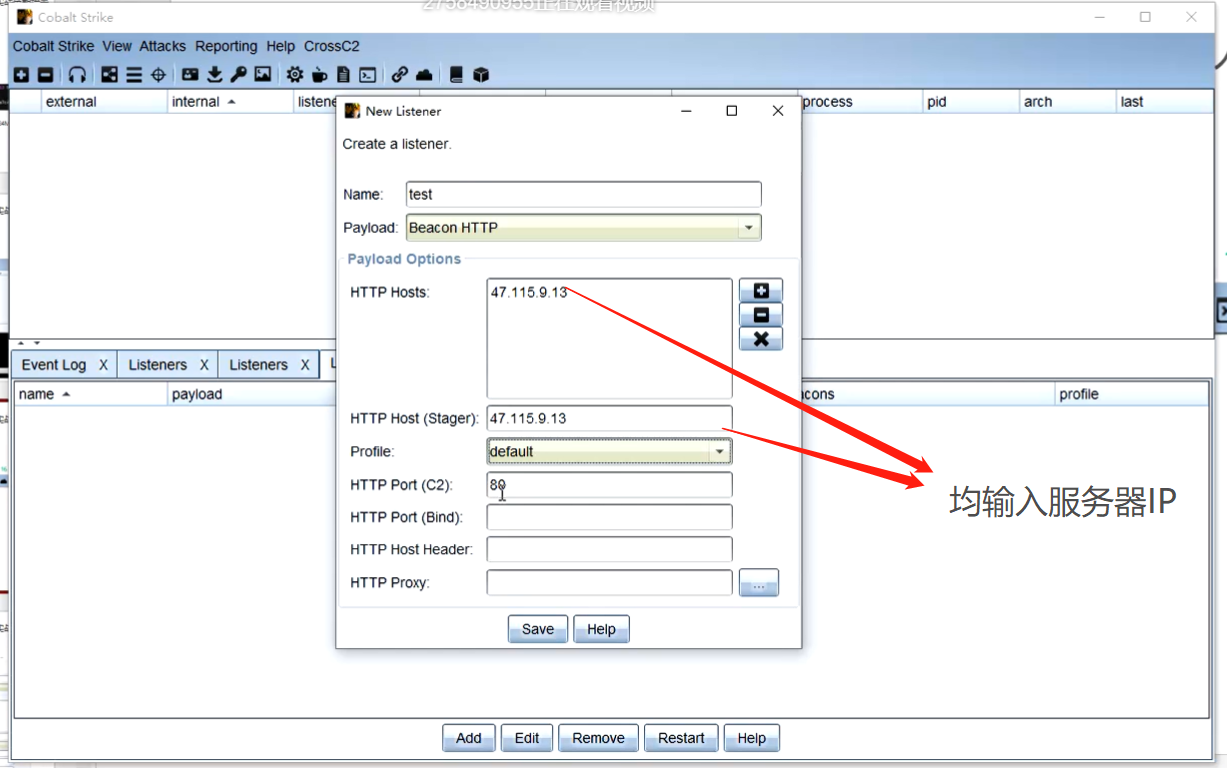Click the document icon for Office macro

click(x=343, y=75)
